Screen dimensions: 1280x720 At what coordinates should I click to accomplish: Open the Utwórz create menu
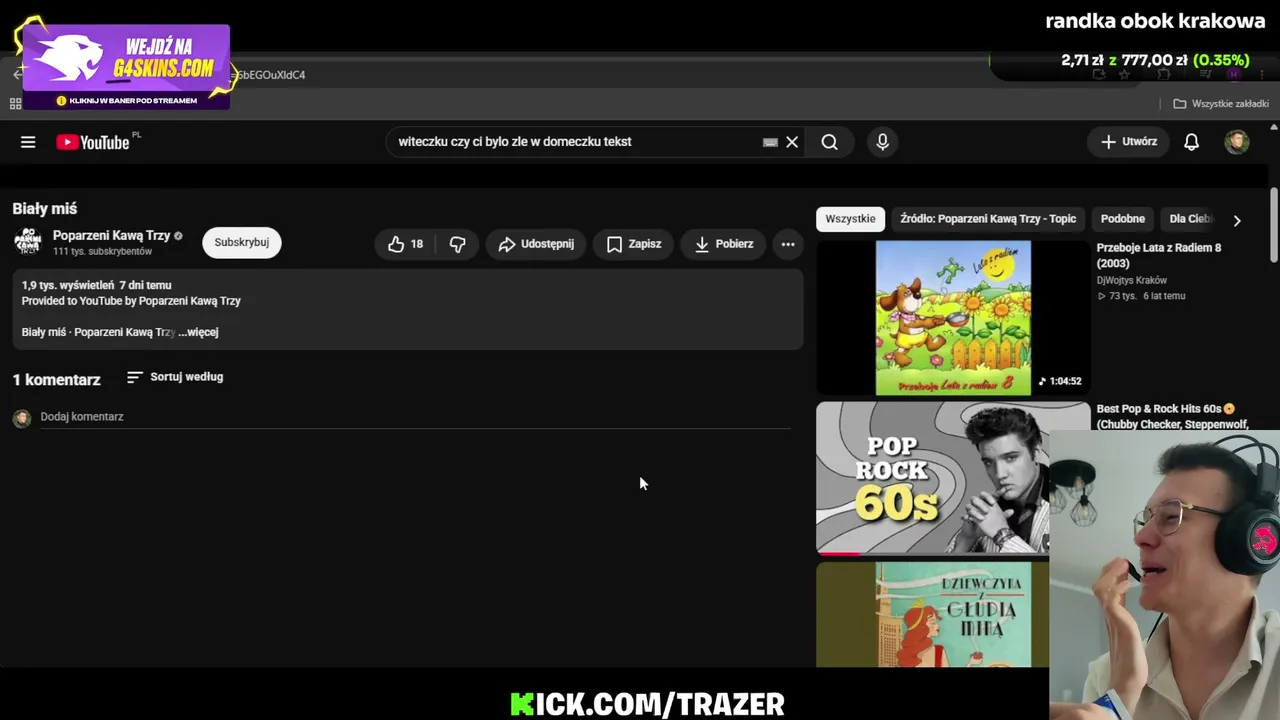click(x=1129, y=142)
